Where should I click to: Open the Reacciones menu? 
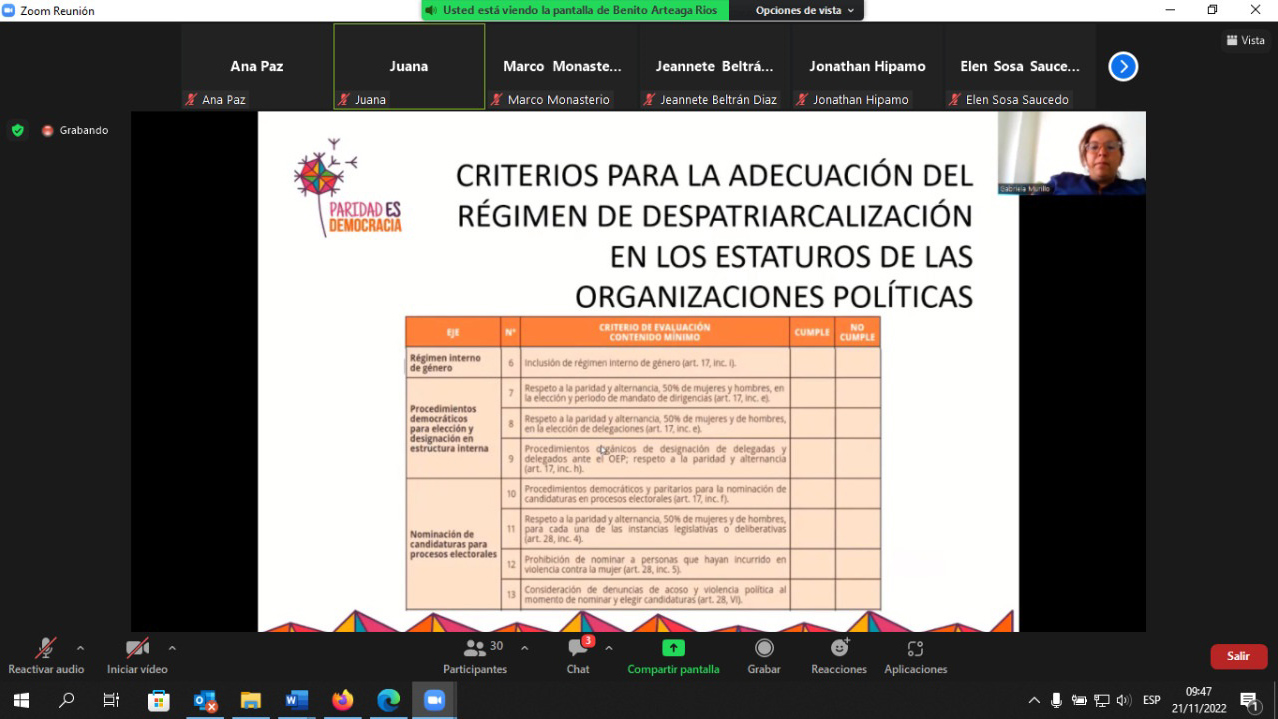[x=838, y=656]
